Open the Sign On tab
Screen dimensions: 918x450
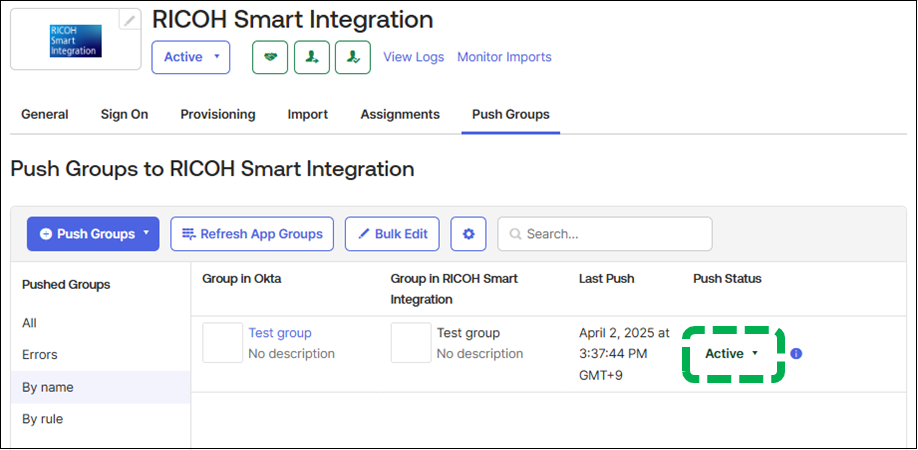click(x=124, y=115)
